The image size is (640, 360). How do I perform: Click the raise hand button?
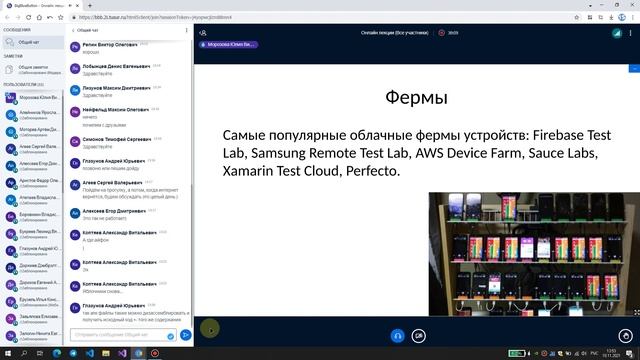point(625,336)
